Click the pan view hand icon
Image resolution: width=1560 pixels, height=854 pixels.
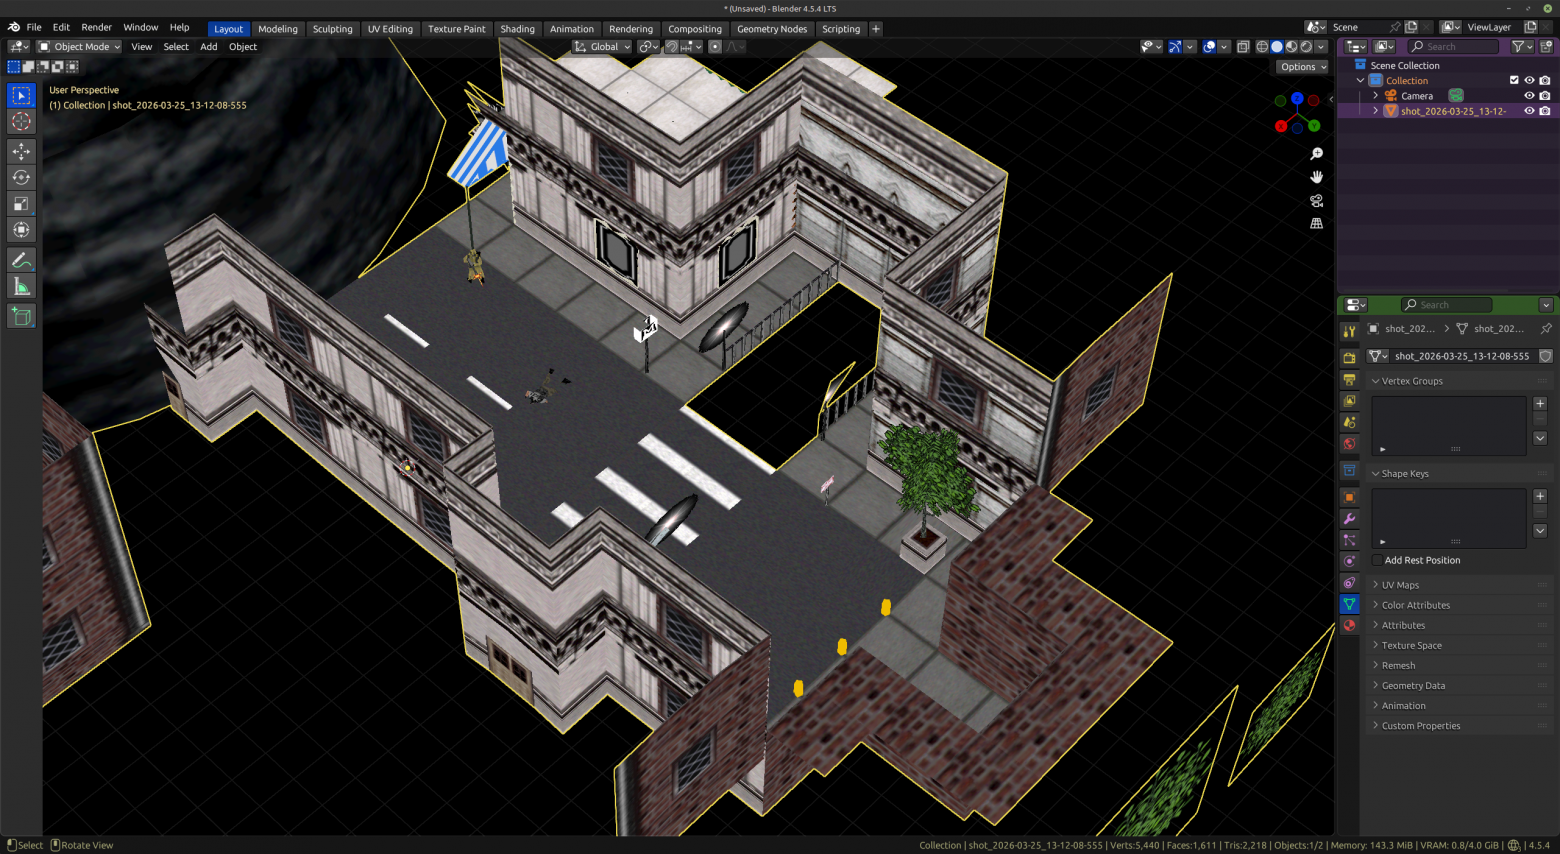pos(1316,177)
